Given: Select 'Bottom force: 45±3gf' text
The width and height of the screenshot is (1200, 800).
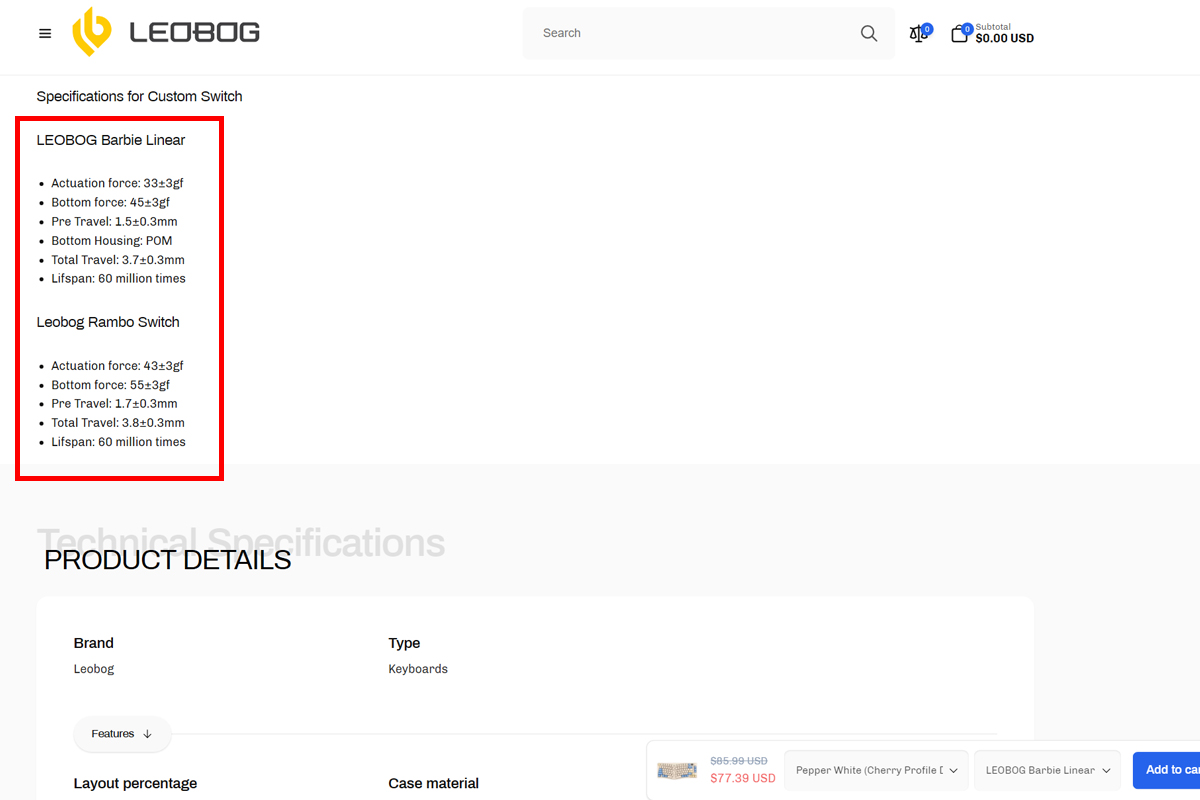Looking at the screenshot, I should (x=110, y=202).
